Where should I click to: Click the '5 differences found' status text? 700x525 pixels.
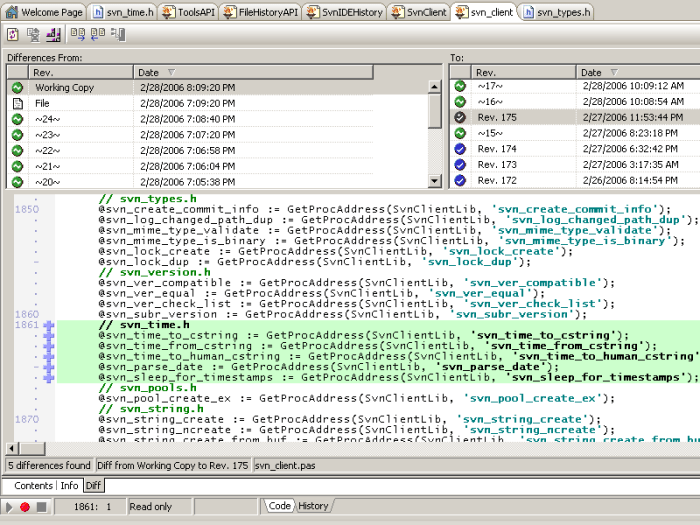click(49, 466)
